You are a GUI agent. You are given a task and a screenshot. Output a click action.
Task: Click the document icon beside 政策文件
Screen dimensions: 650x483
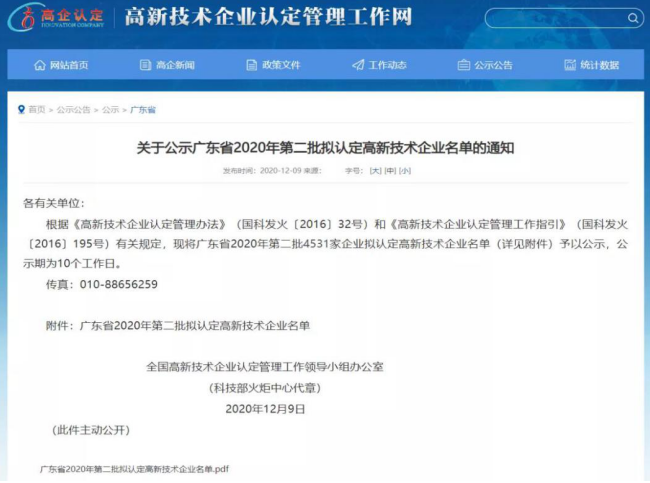[252, 65]
